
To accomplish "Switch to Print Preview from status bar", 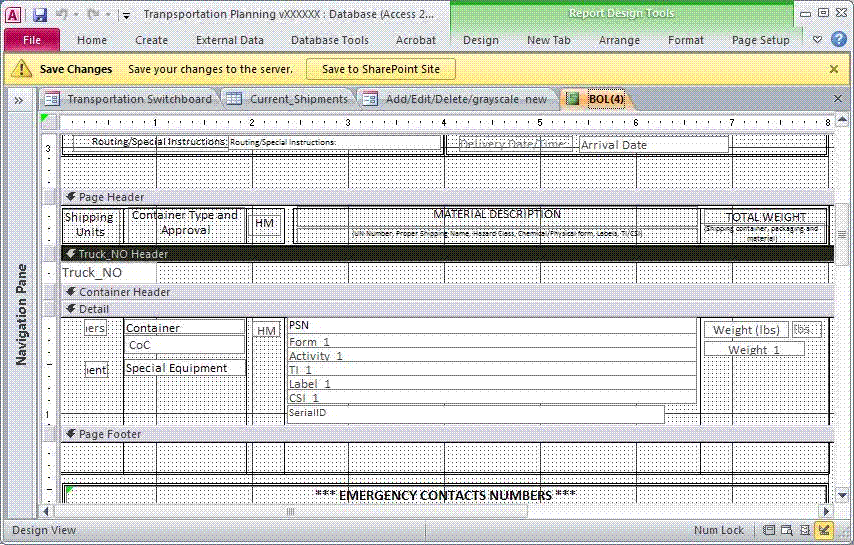I will (x=787, y=530).
